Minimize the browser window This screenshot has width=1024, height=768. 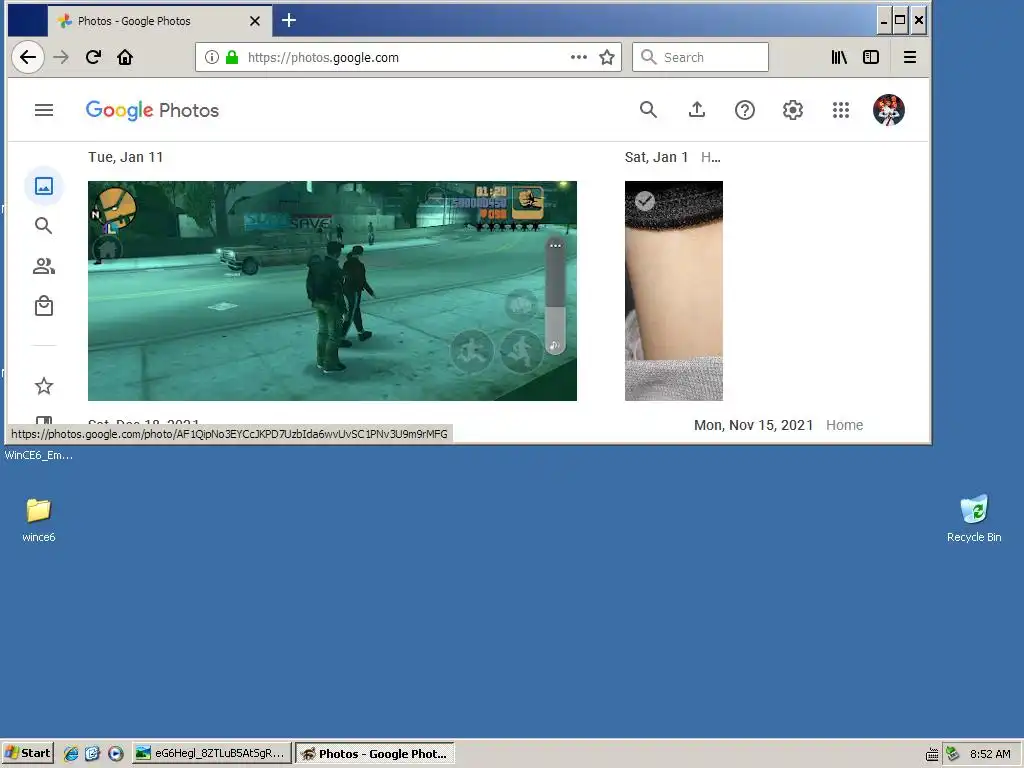[884, 21]
